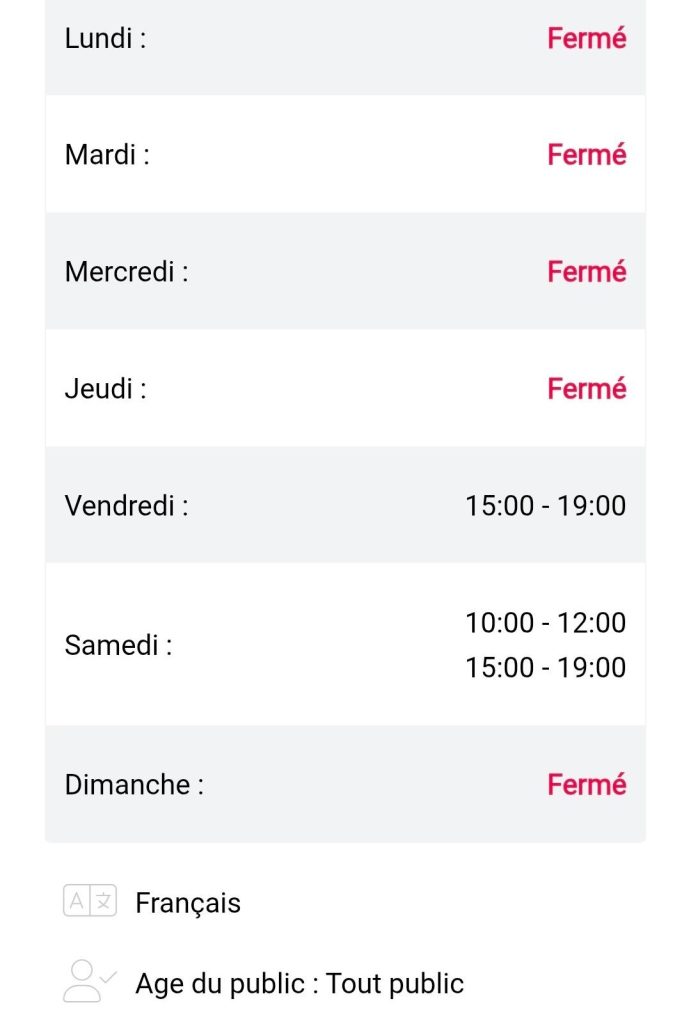The width and height of the screenshot is (691, 1024).
Task: Click Fermé status for Jeudi
Action: (x=586, y=389)
